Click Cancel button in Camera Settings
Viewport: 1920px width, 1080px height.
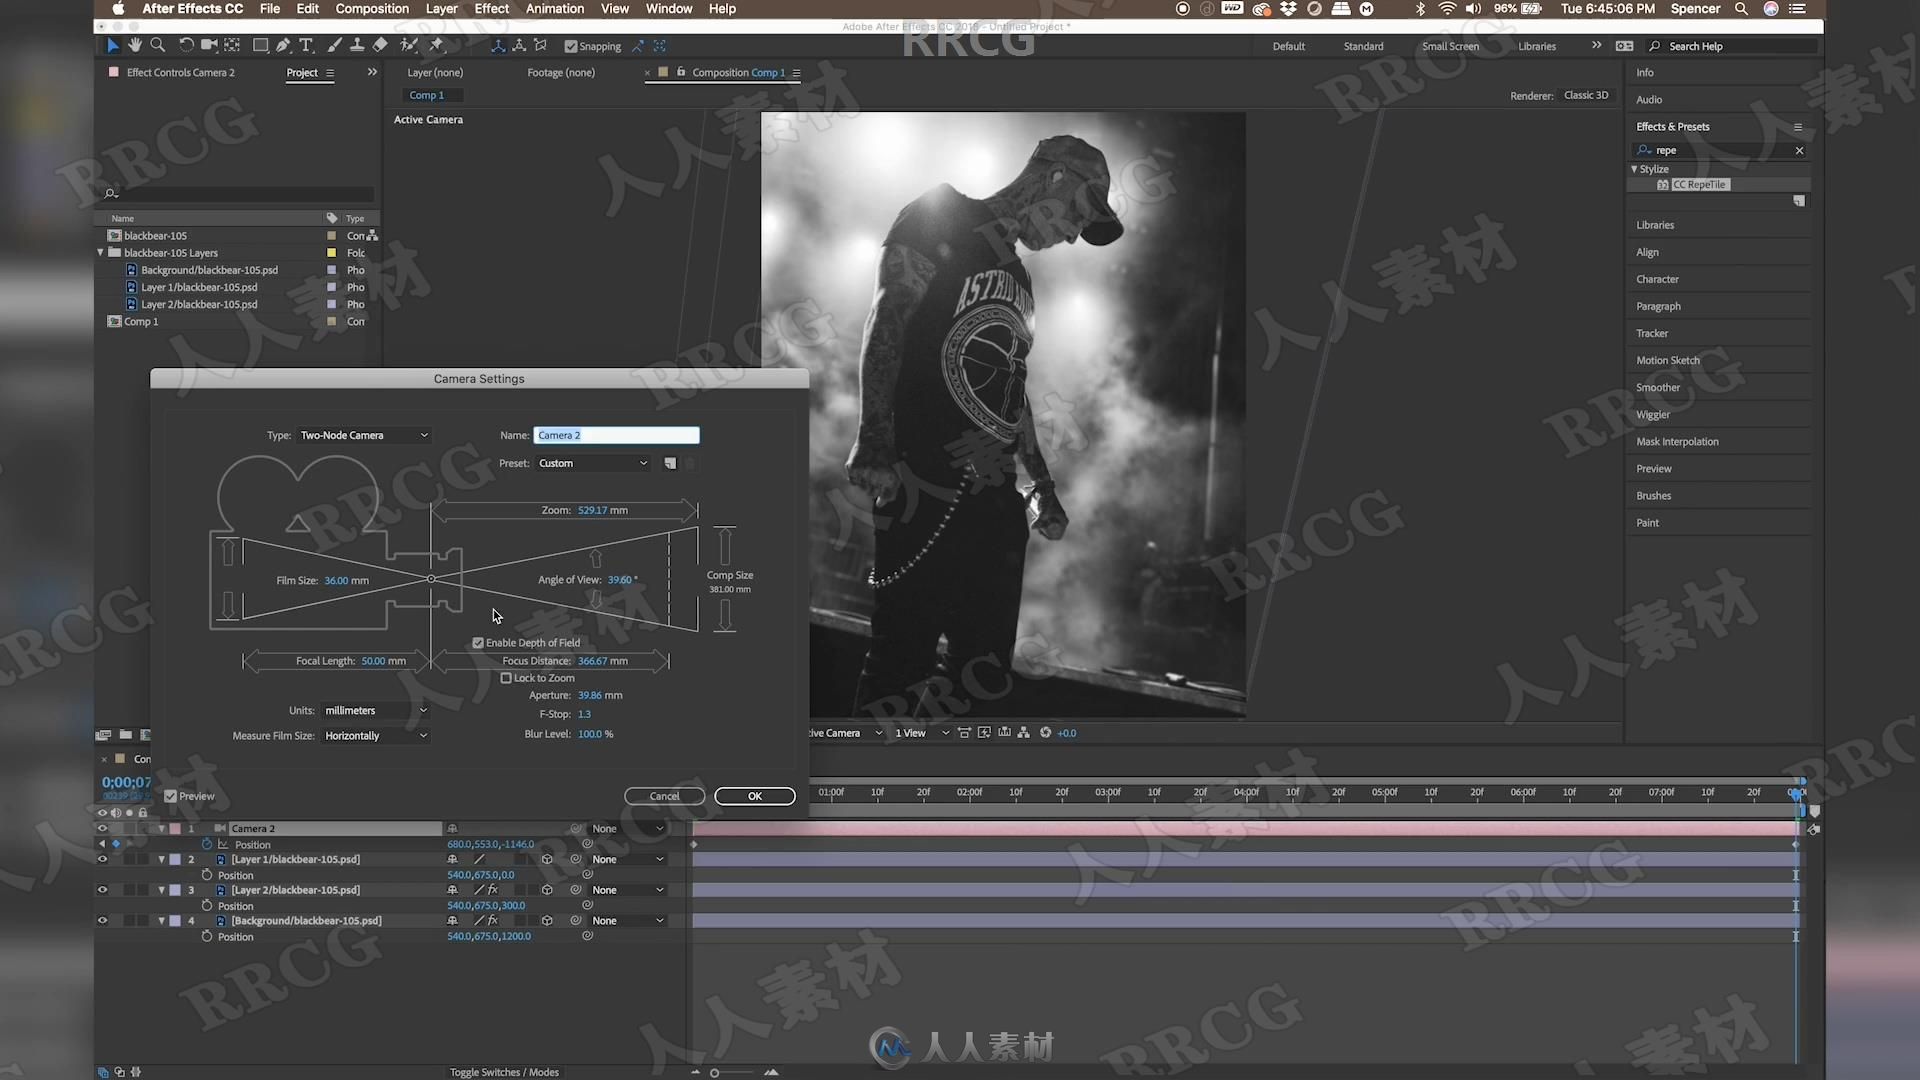[665, 795]
